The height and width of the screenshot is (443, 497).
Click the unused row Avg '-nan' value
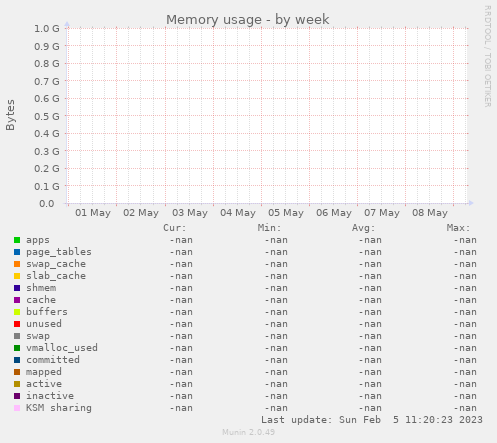370,324
